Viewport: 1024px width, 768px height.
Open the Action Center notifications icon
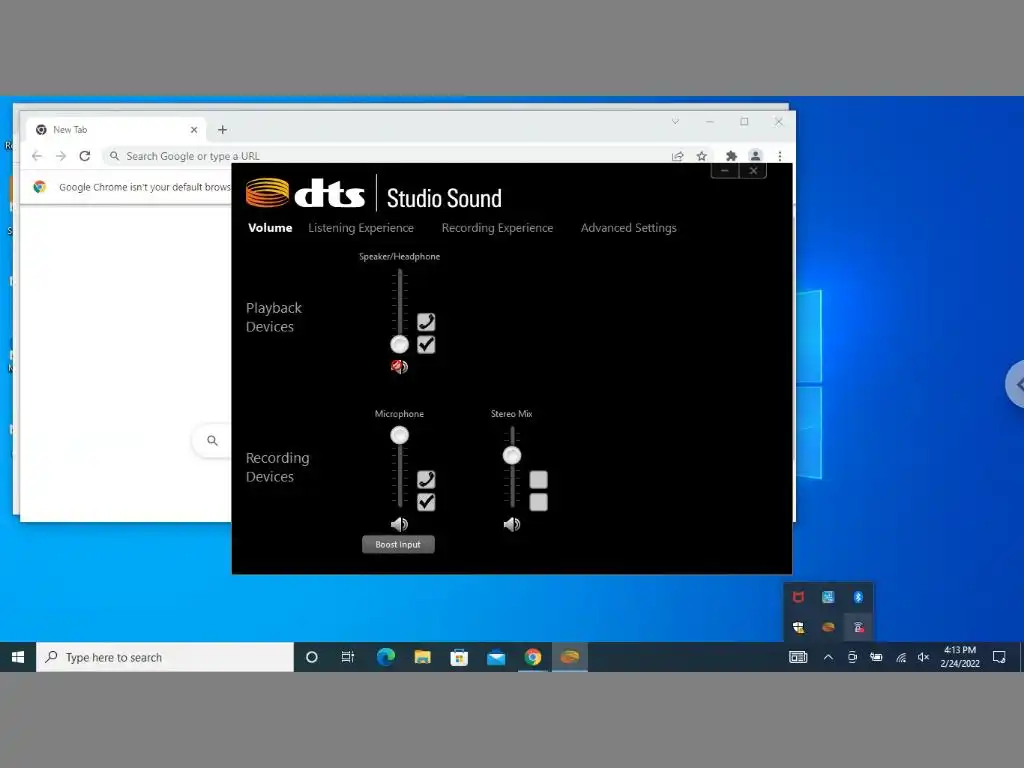point(999,657)
